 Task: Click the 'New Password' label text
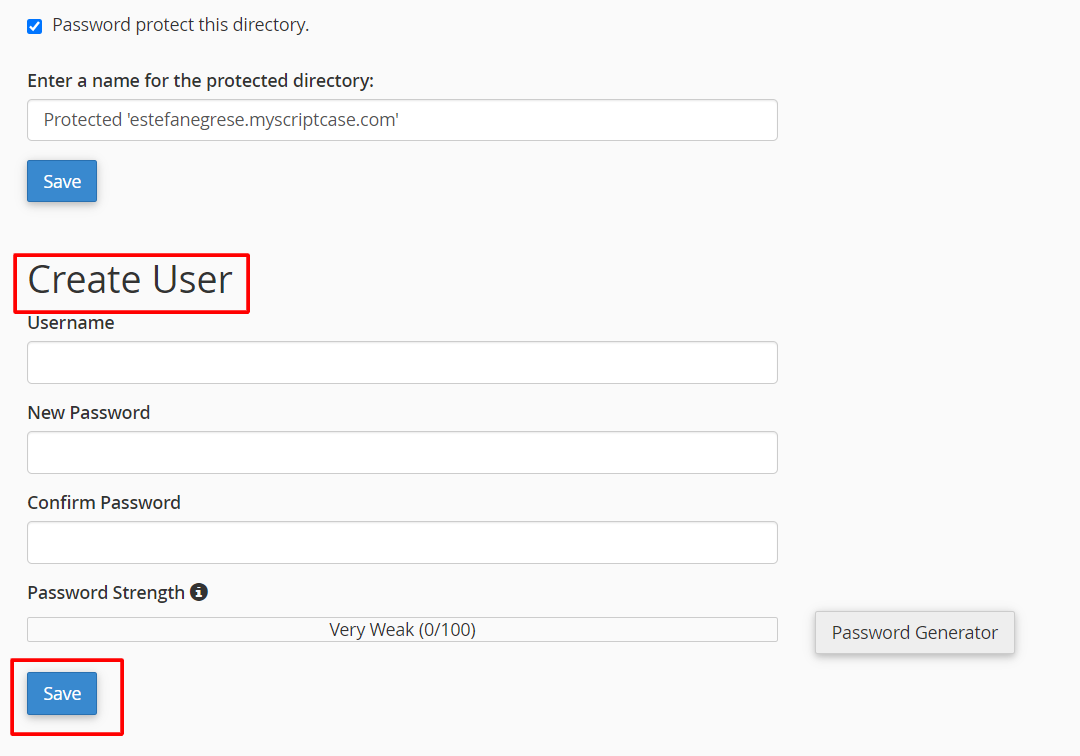pos(89,413)
